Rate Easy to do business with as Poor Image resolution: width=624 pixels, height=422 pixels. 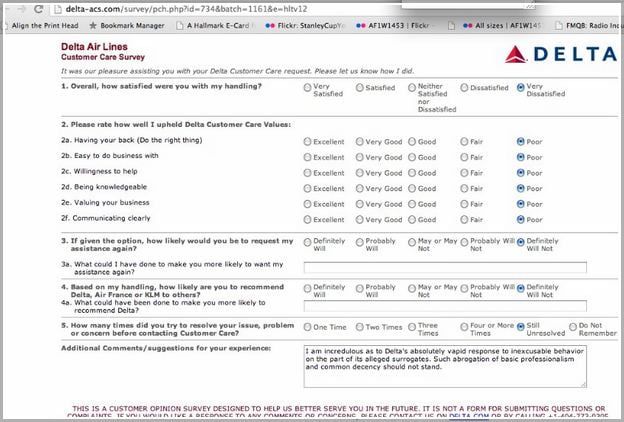tap(521, 157)
